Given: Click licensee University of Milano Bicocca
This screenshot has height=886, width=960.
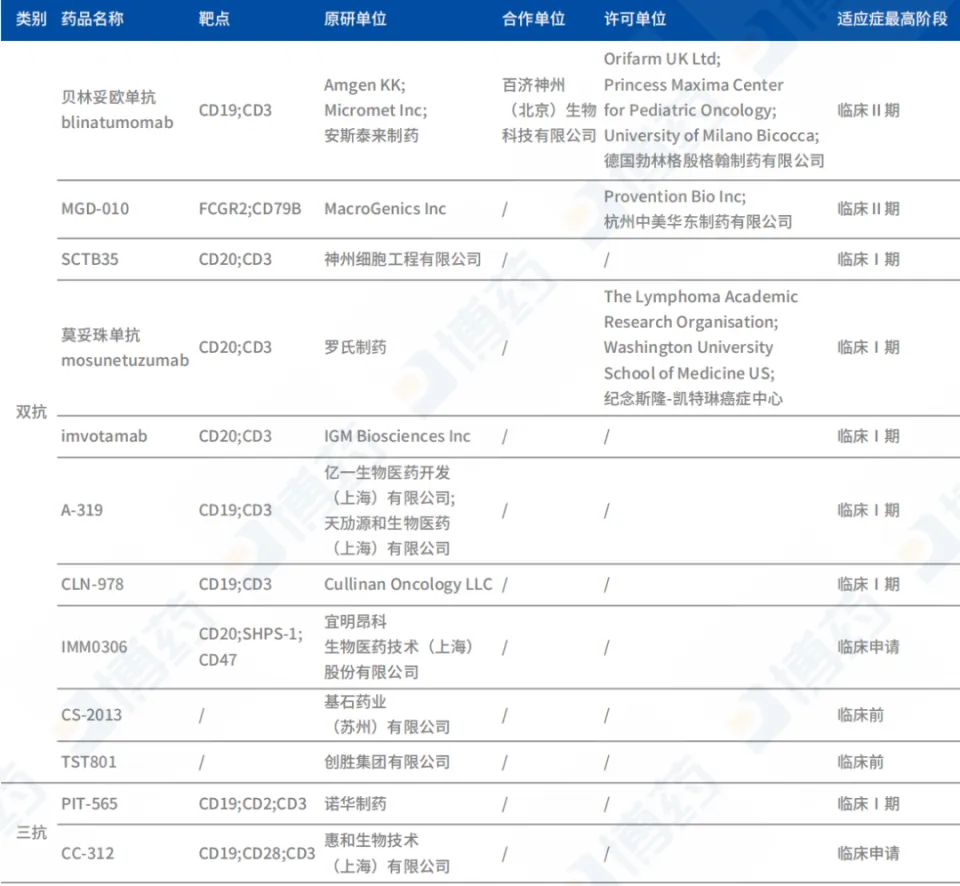Looking at the screenshot, I should [x=711, y=135].
